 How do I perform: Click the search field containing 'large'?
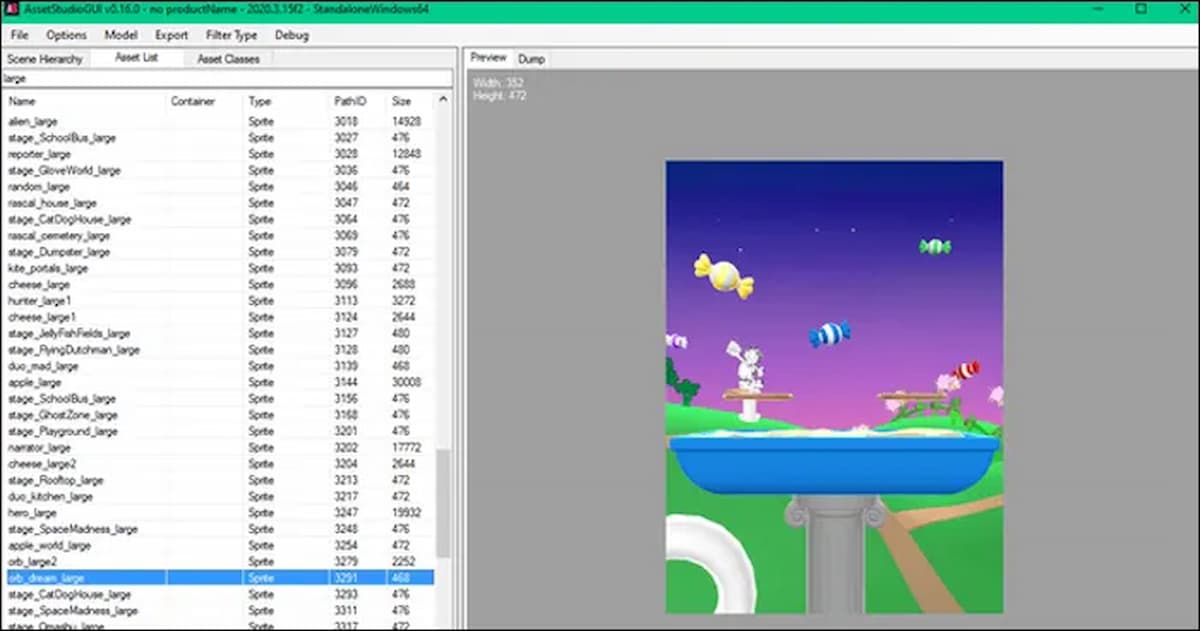click(225, 78)
